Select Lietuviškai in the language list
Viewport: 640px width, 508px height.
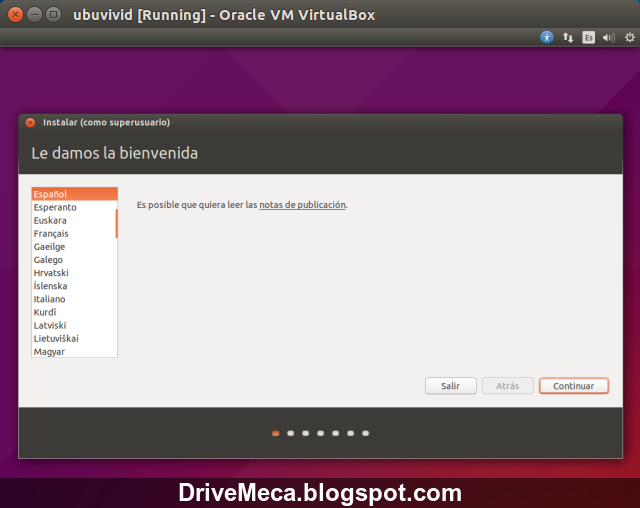tap(74, 338)
